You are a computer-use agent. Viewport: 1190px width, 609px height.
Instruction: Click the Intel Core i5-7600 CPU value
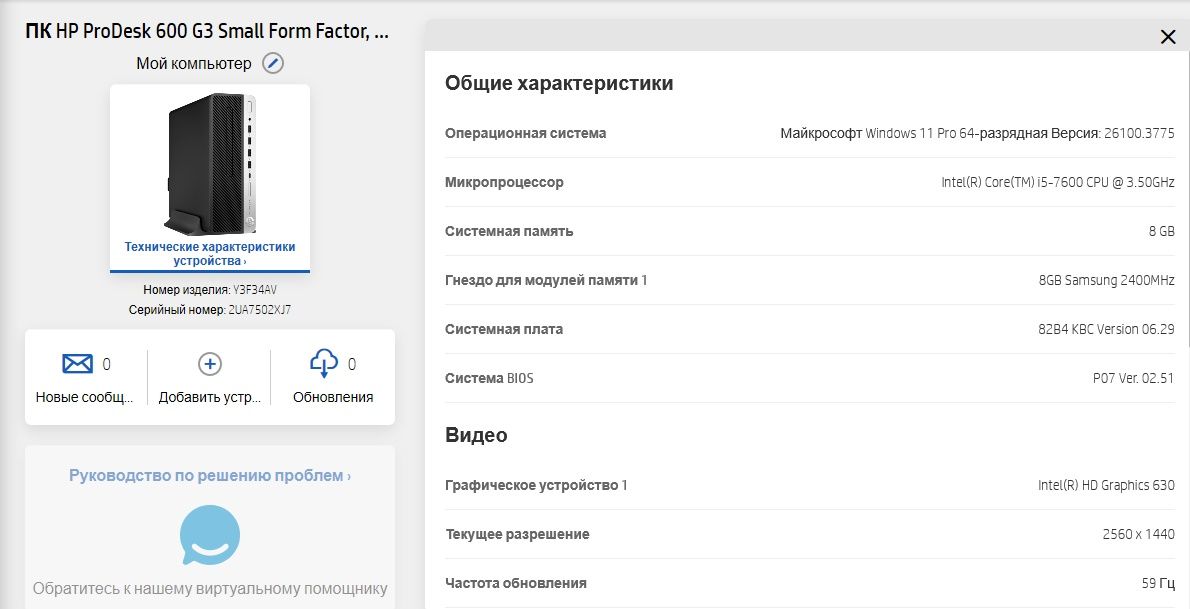click(1058, 182)
